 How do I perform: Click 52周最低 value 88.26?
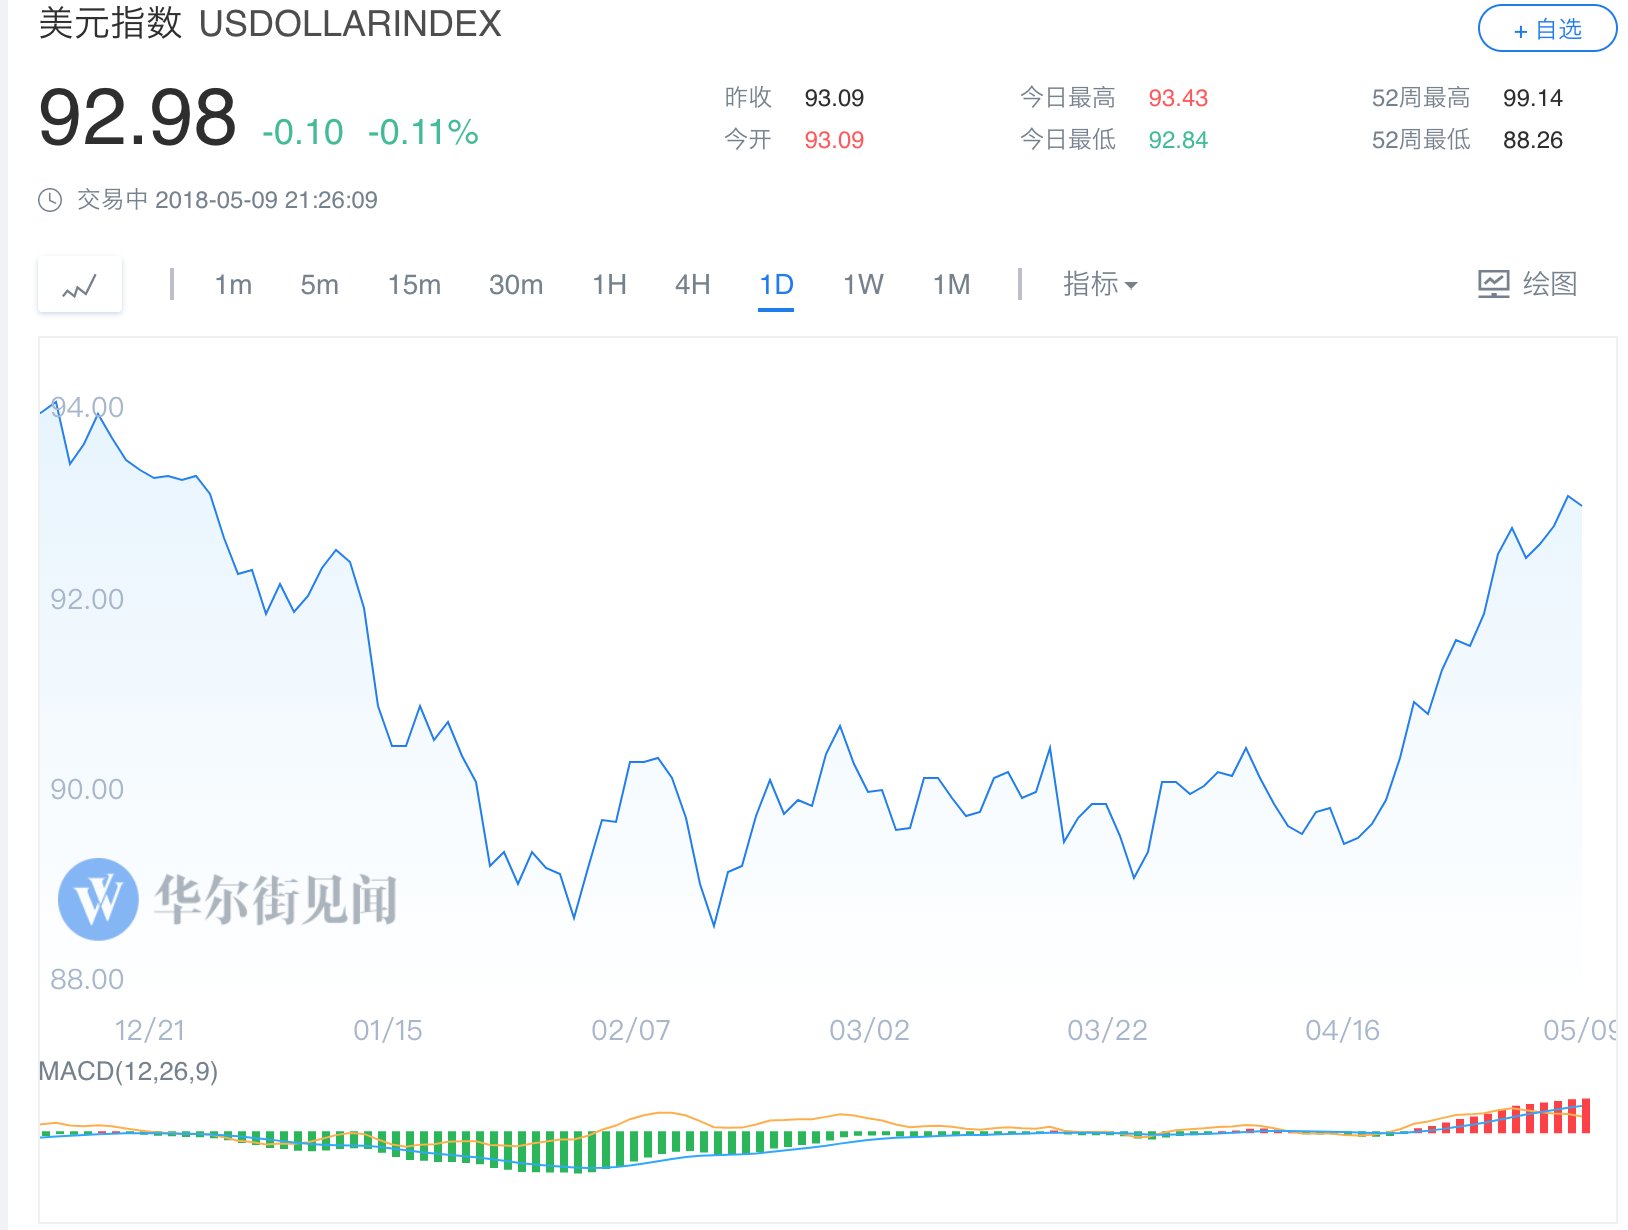[1532, 140]
